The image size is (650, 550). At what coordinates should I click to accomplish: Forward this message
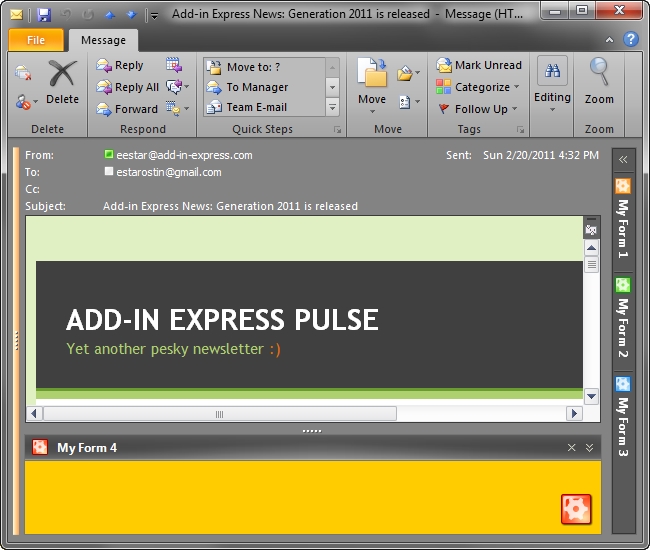[127, 109]
